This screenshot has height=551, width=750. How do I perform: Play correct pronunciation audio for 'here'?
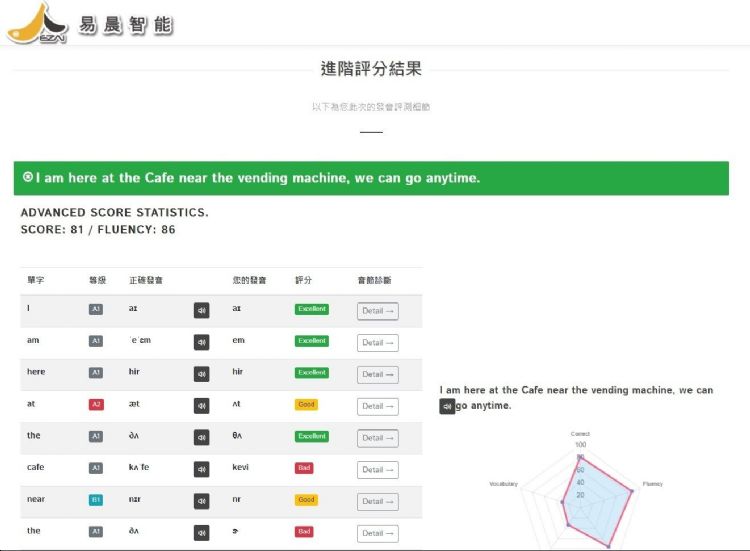[201, 374]
